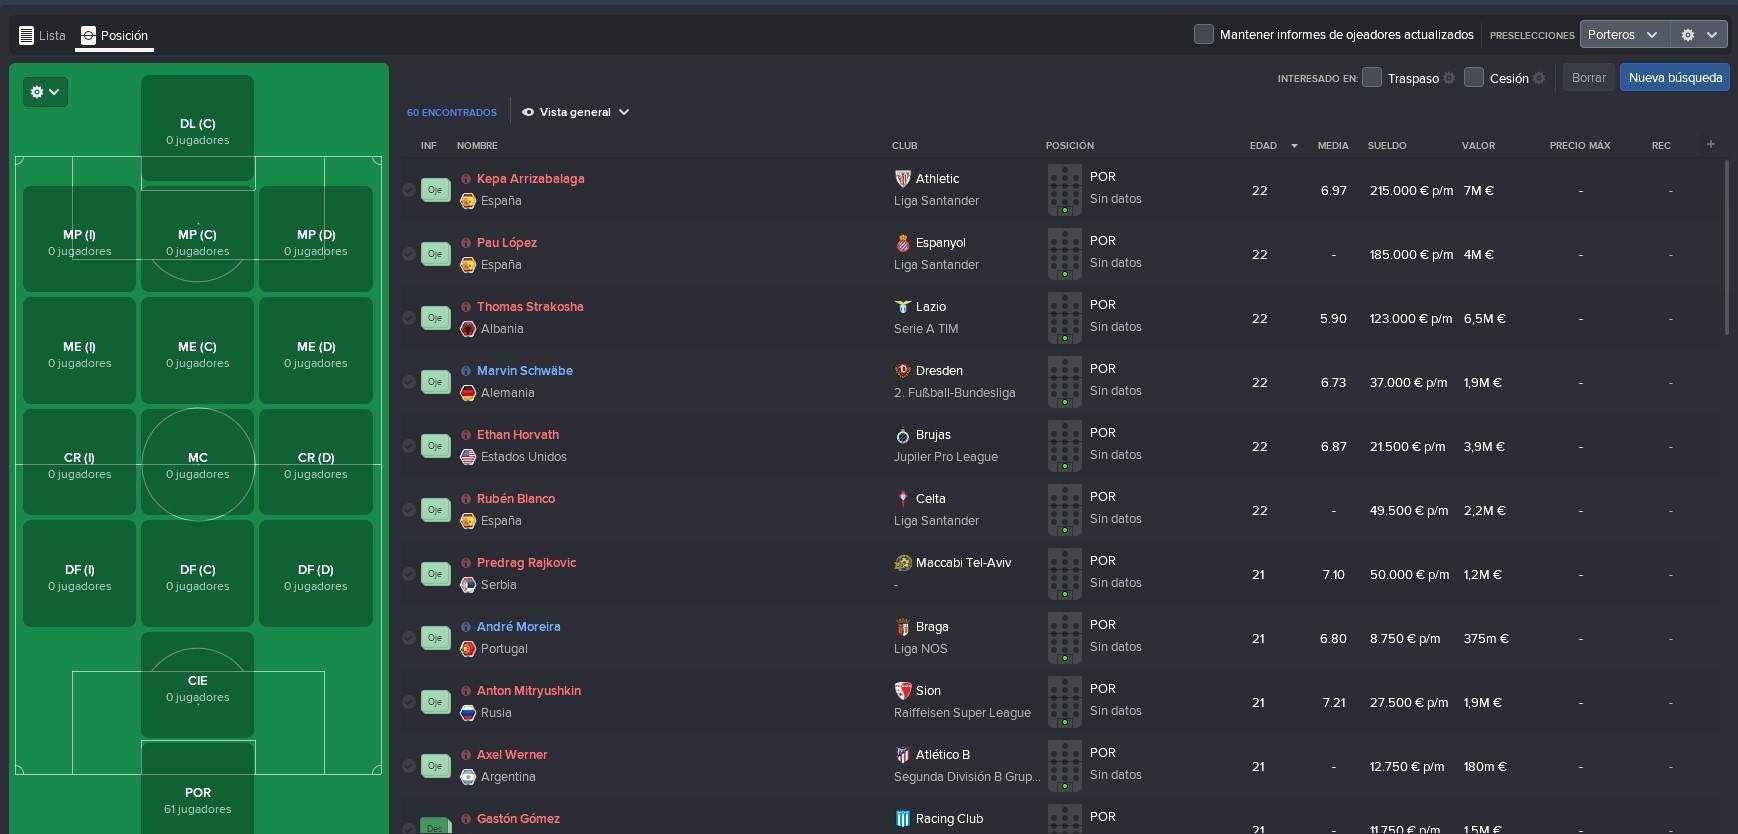Image resolution: width=1738 pixels, height=834 pixels.
Task: Click the player list vertical scrollbar
Action: (x=1727, y=250)
